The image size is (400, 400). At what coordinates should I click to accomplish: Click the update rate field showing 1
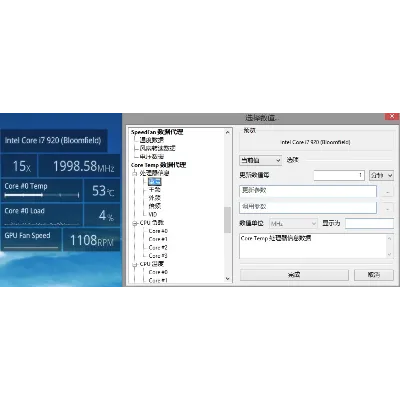pos(339,175)
